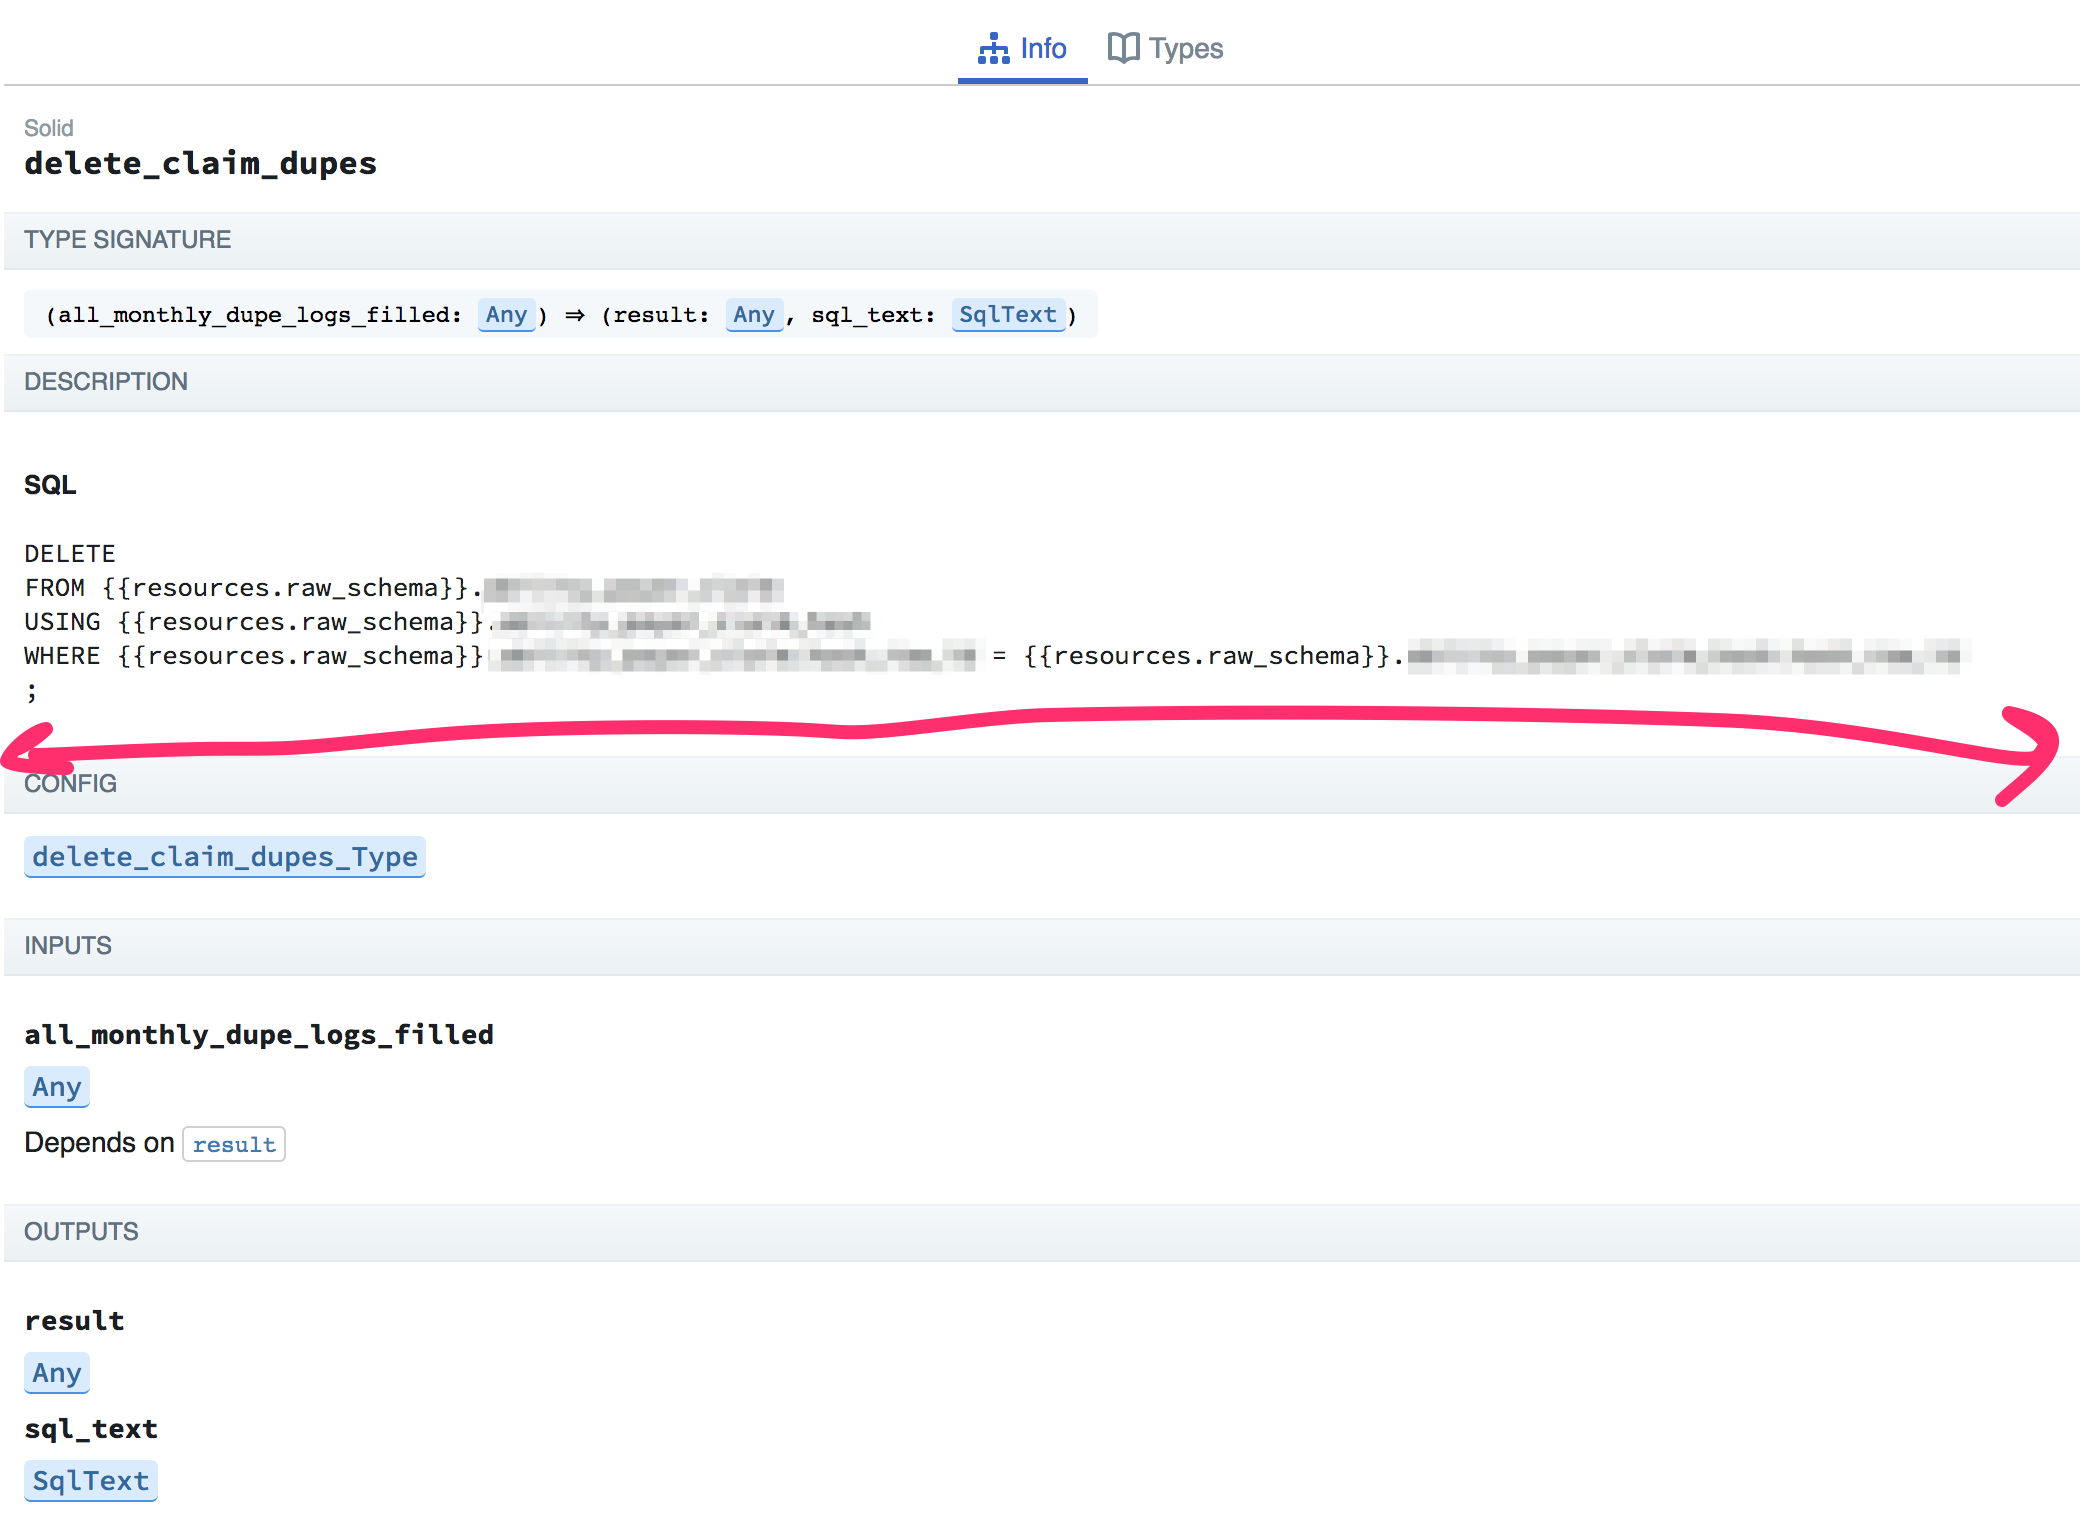
Task: Click the open book icon beside Types
Action: tap(1122, 47)
